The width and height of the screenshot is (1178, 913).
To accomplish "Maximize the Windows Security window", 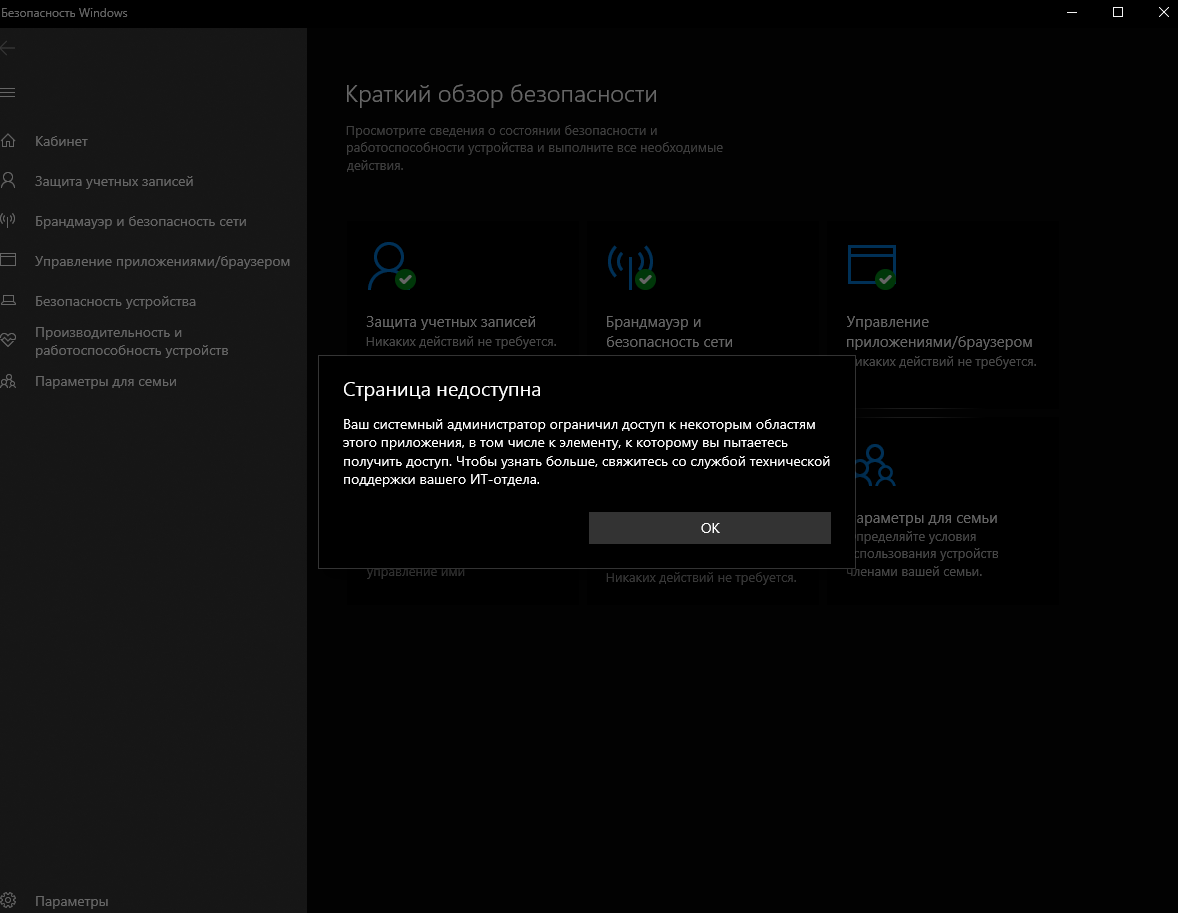I will click(x=1118, y=13).
